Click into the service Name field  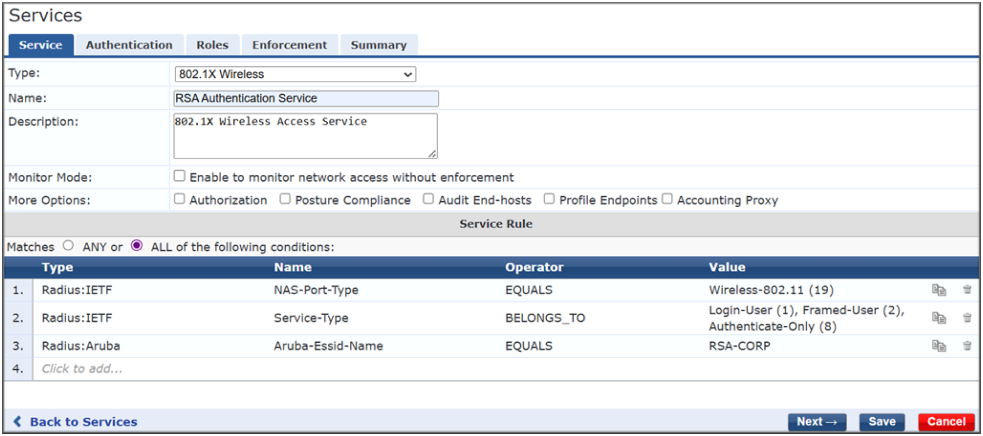click(x=305, y=98)
